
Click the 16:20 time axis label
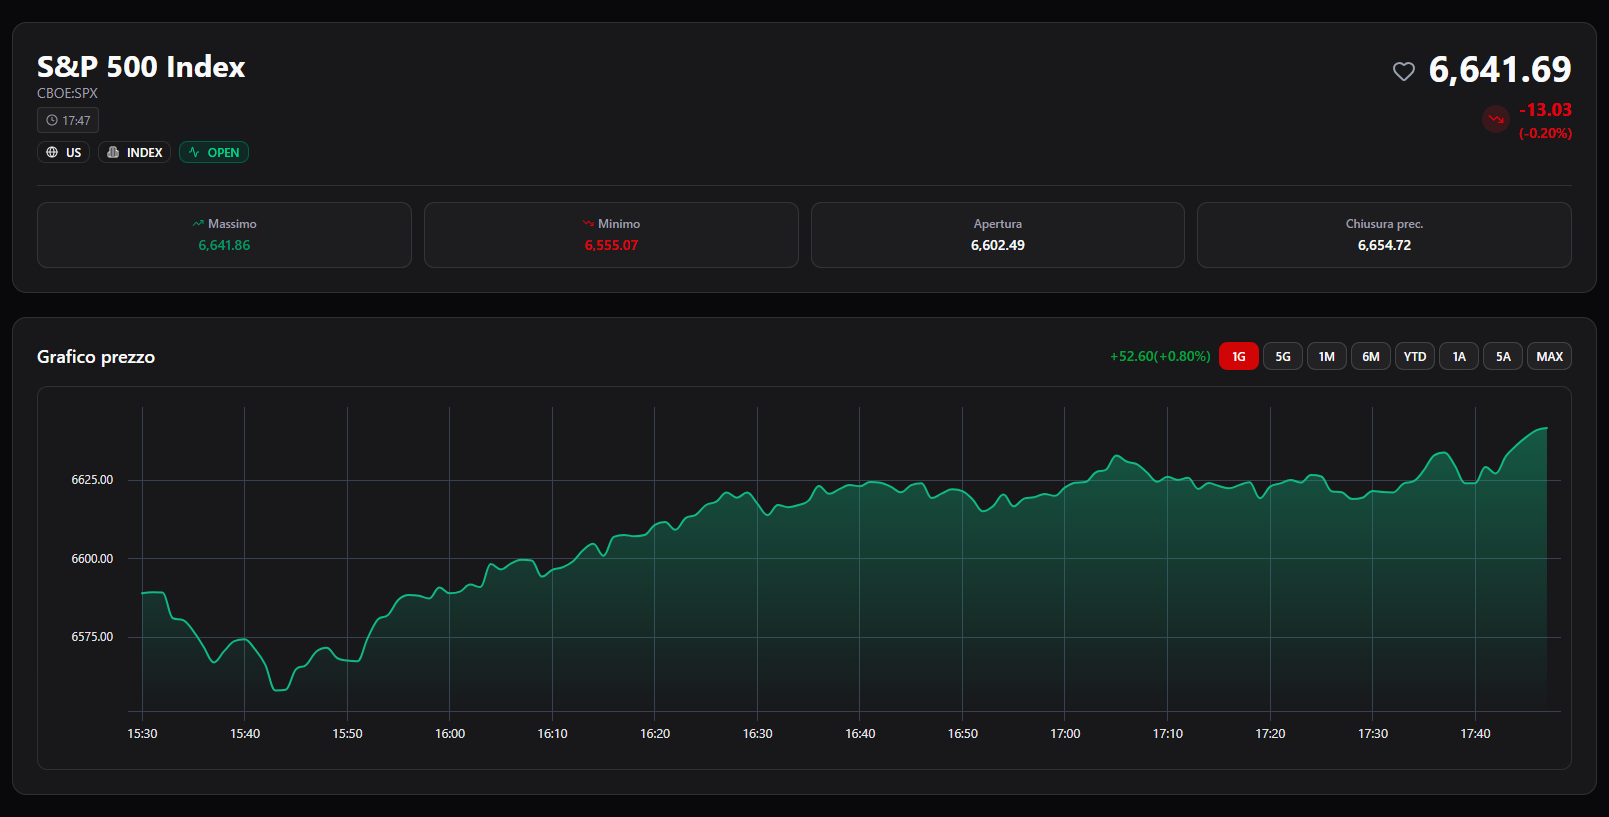tap(655, 734)
